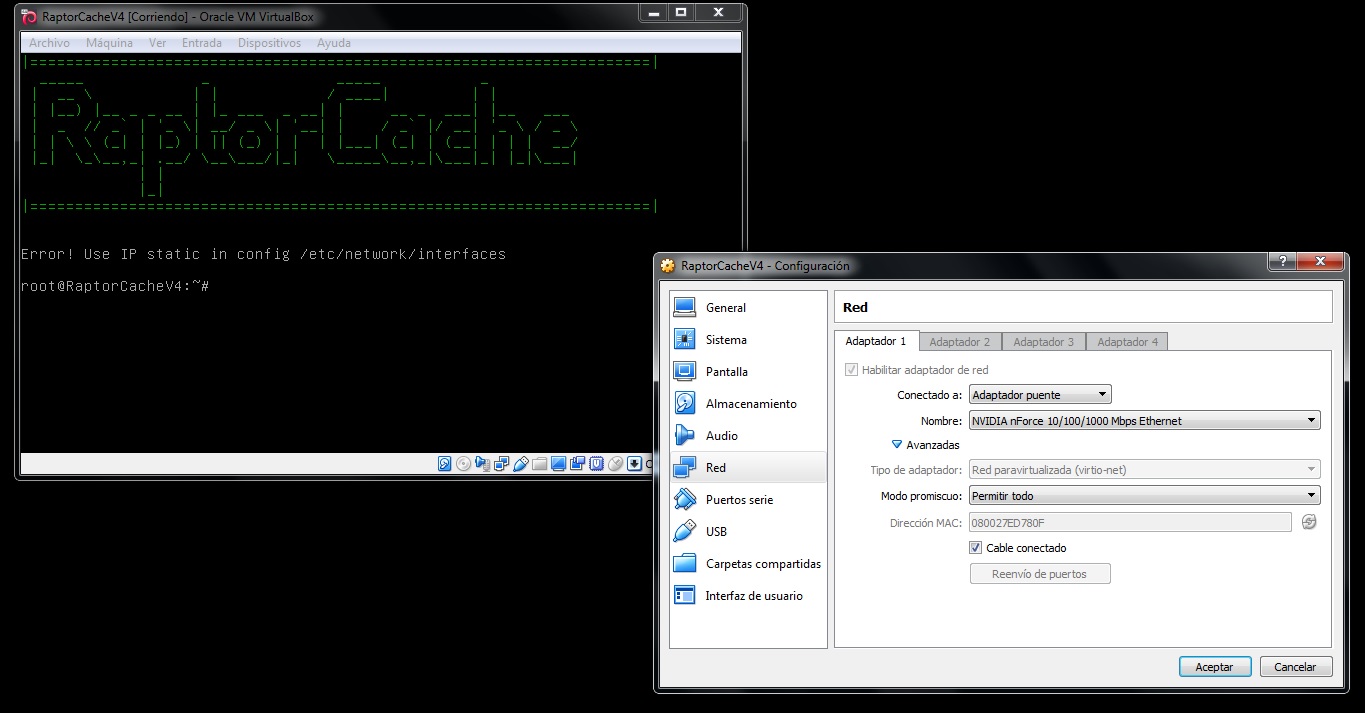The width and height of the screenshot is (1365, 713).
Task: Click Carpetas compartidas folder icon in sidebar
Action: 685,563
